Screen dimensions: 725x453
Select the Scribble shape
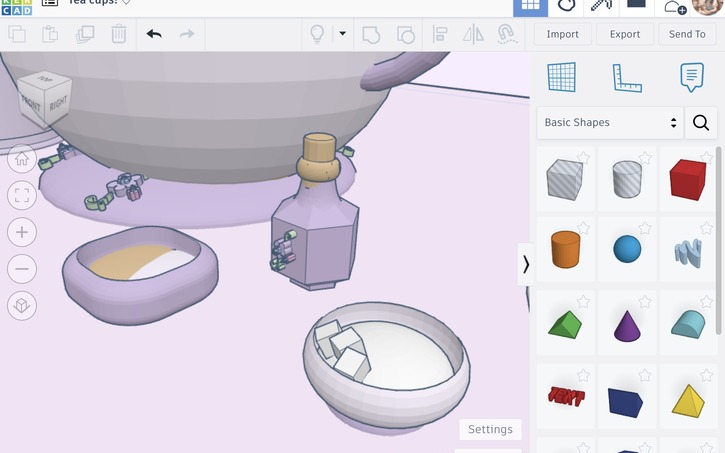coord(688,252)
